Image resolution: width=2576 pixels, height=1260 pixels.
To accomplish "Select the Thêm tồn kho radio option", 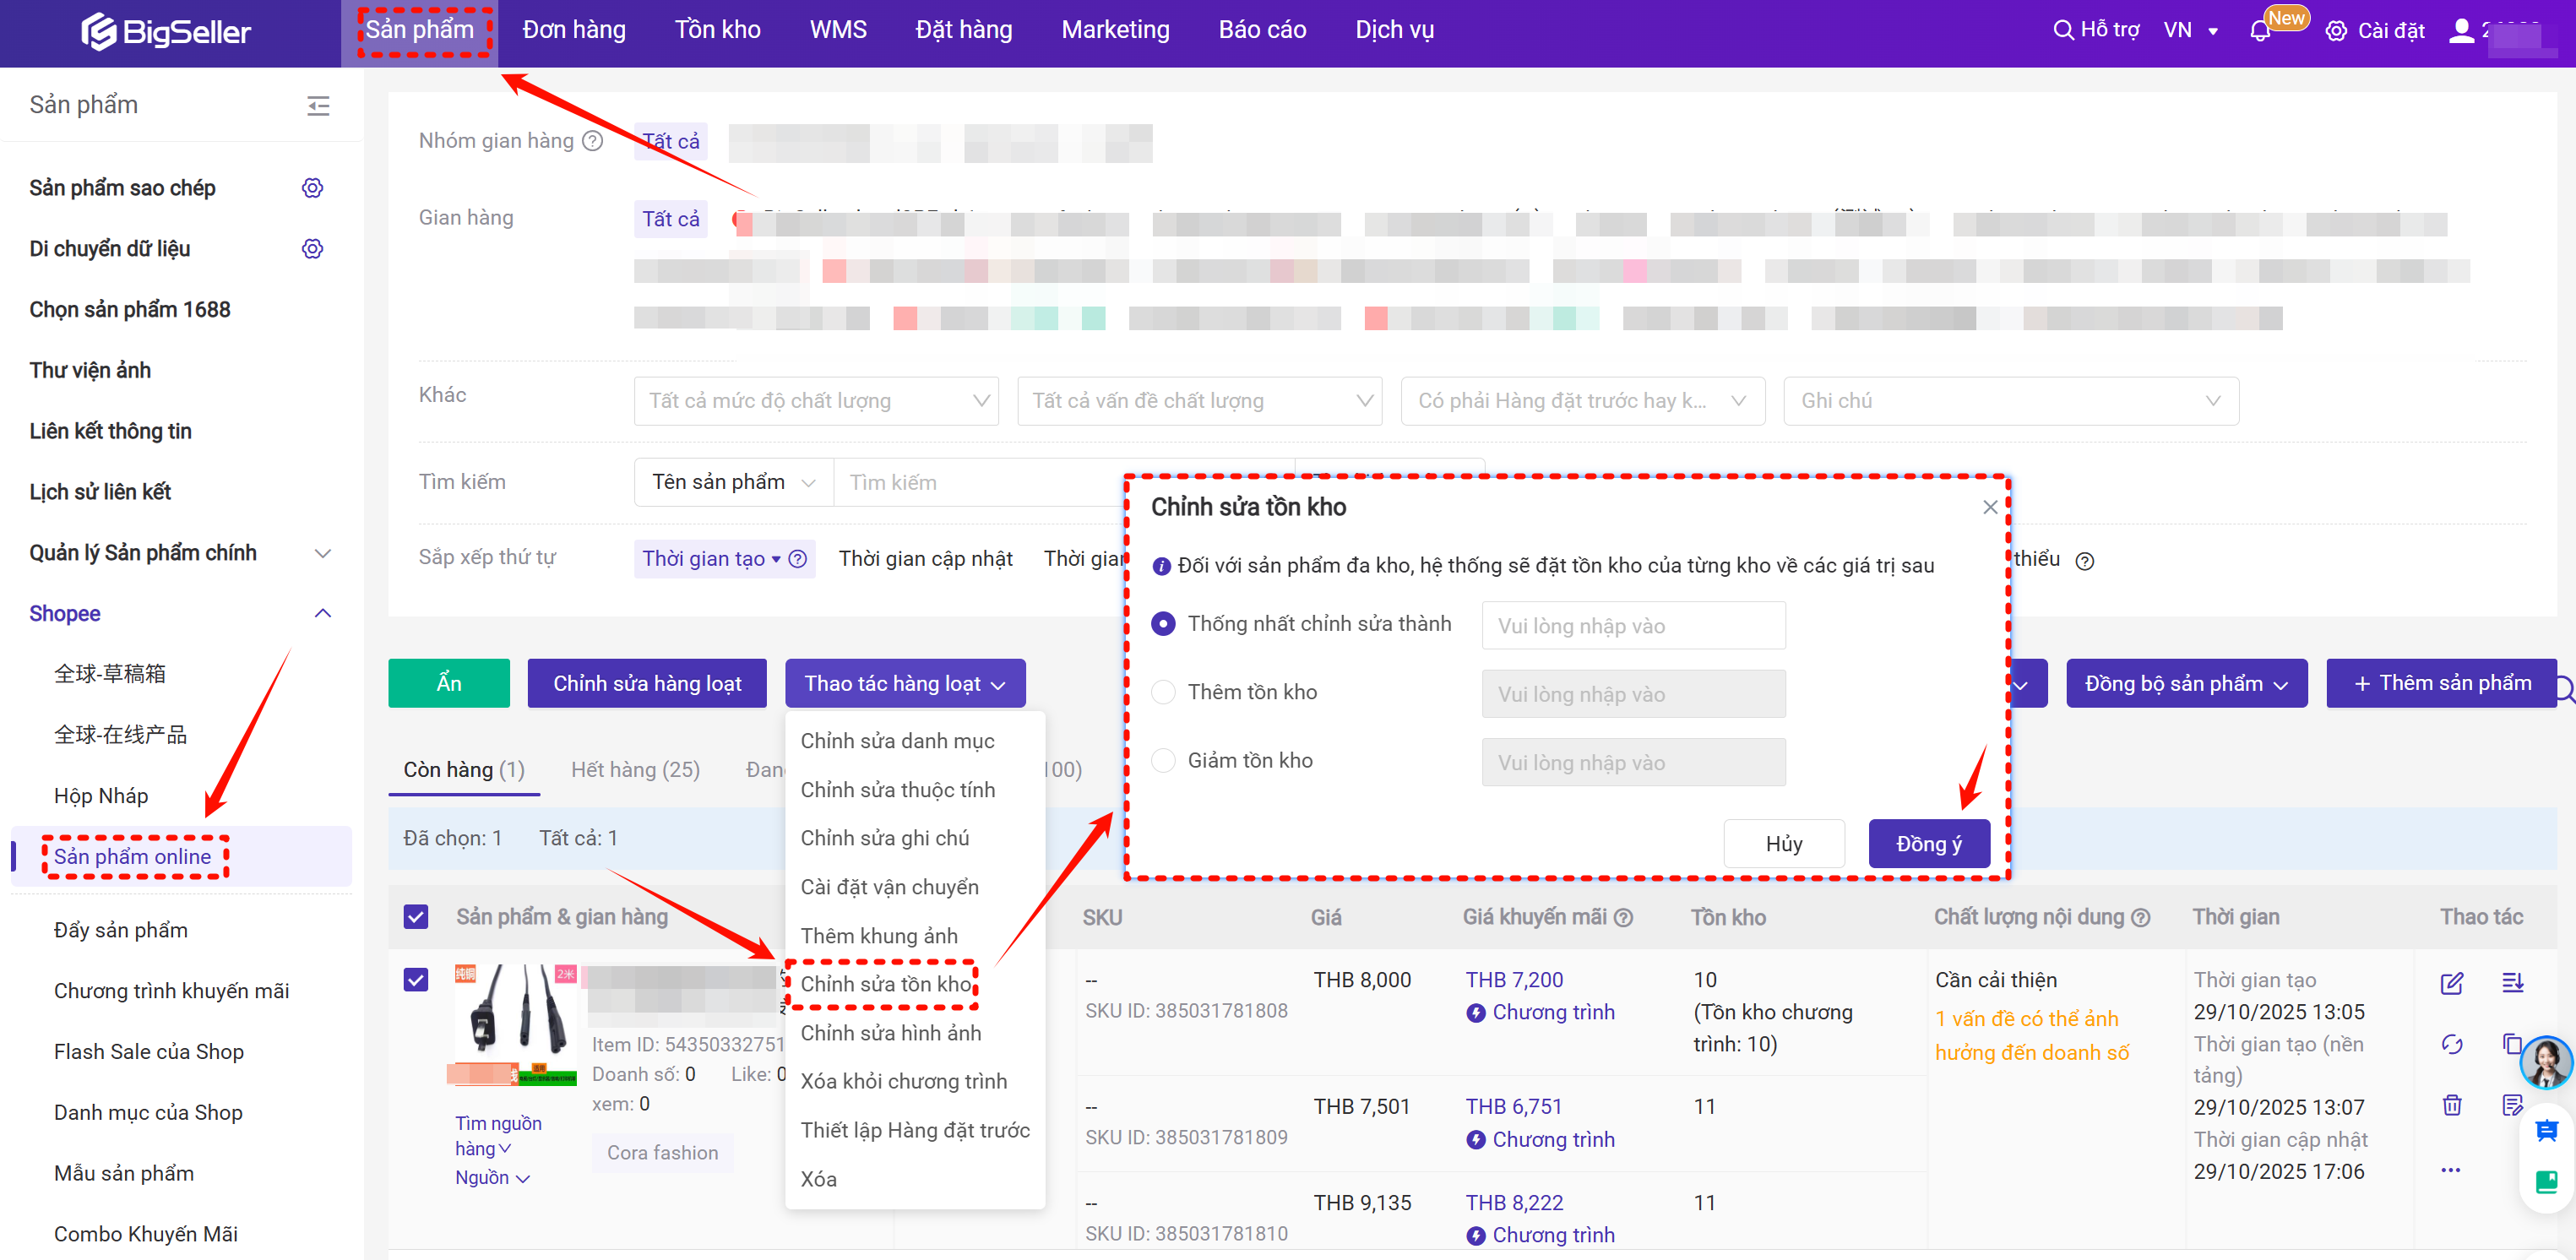I will point(1163,692).
